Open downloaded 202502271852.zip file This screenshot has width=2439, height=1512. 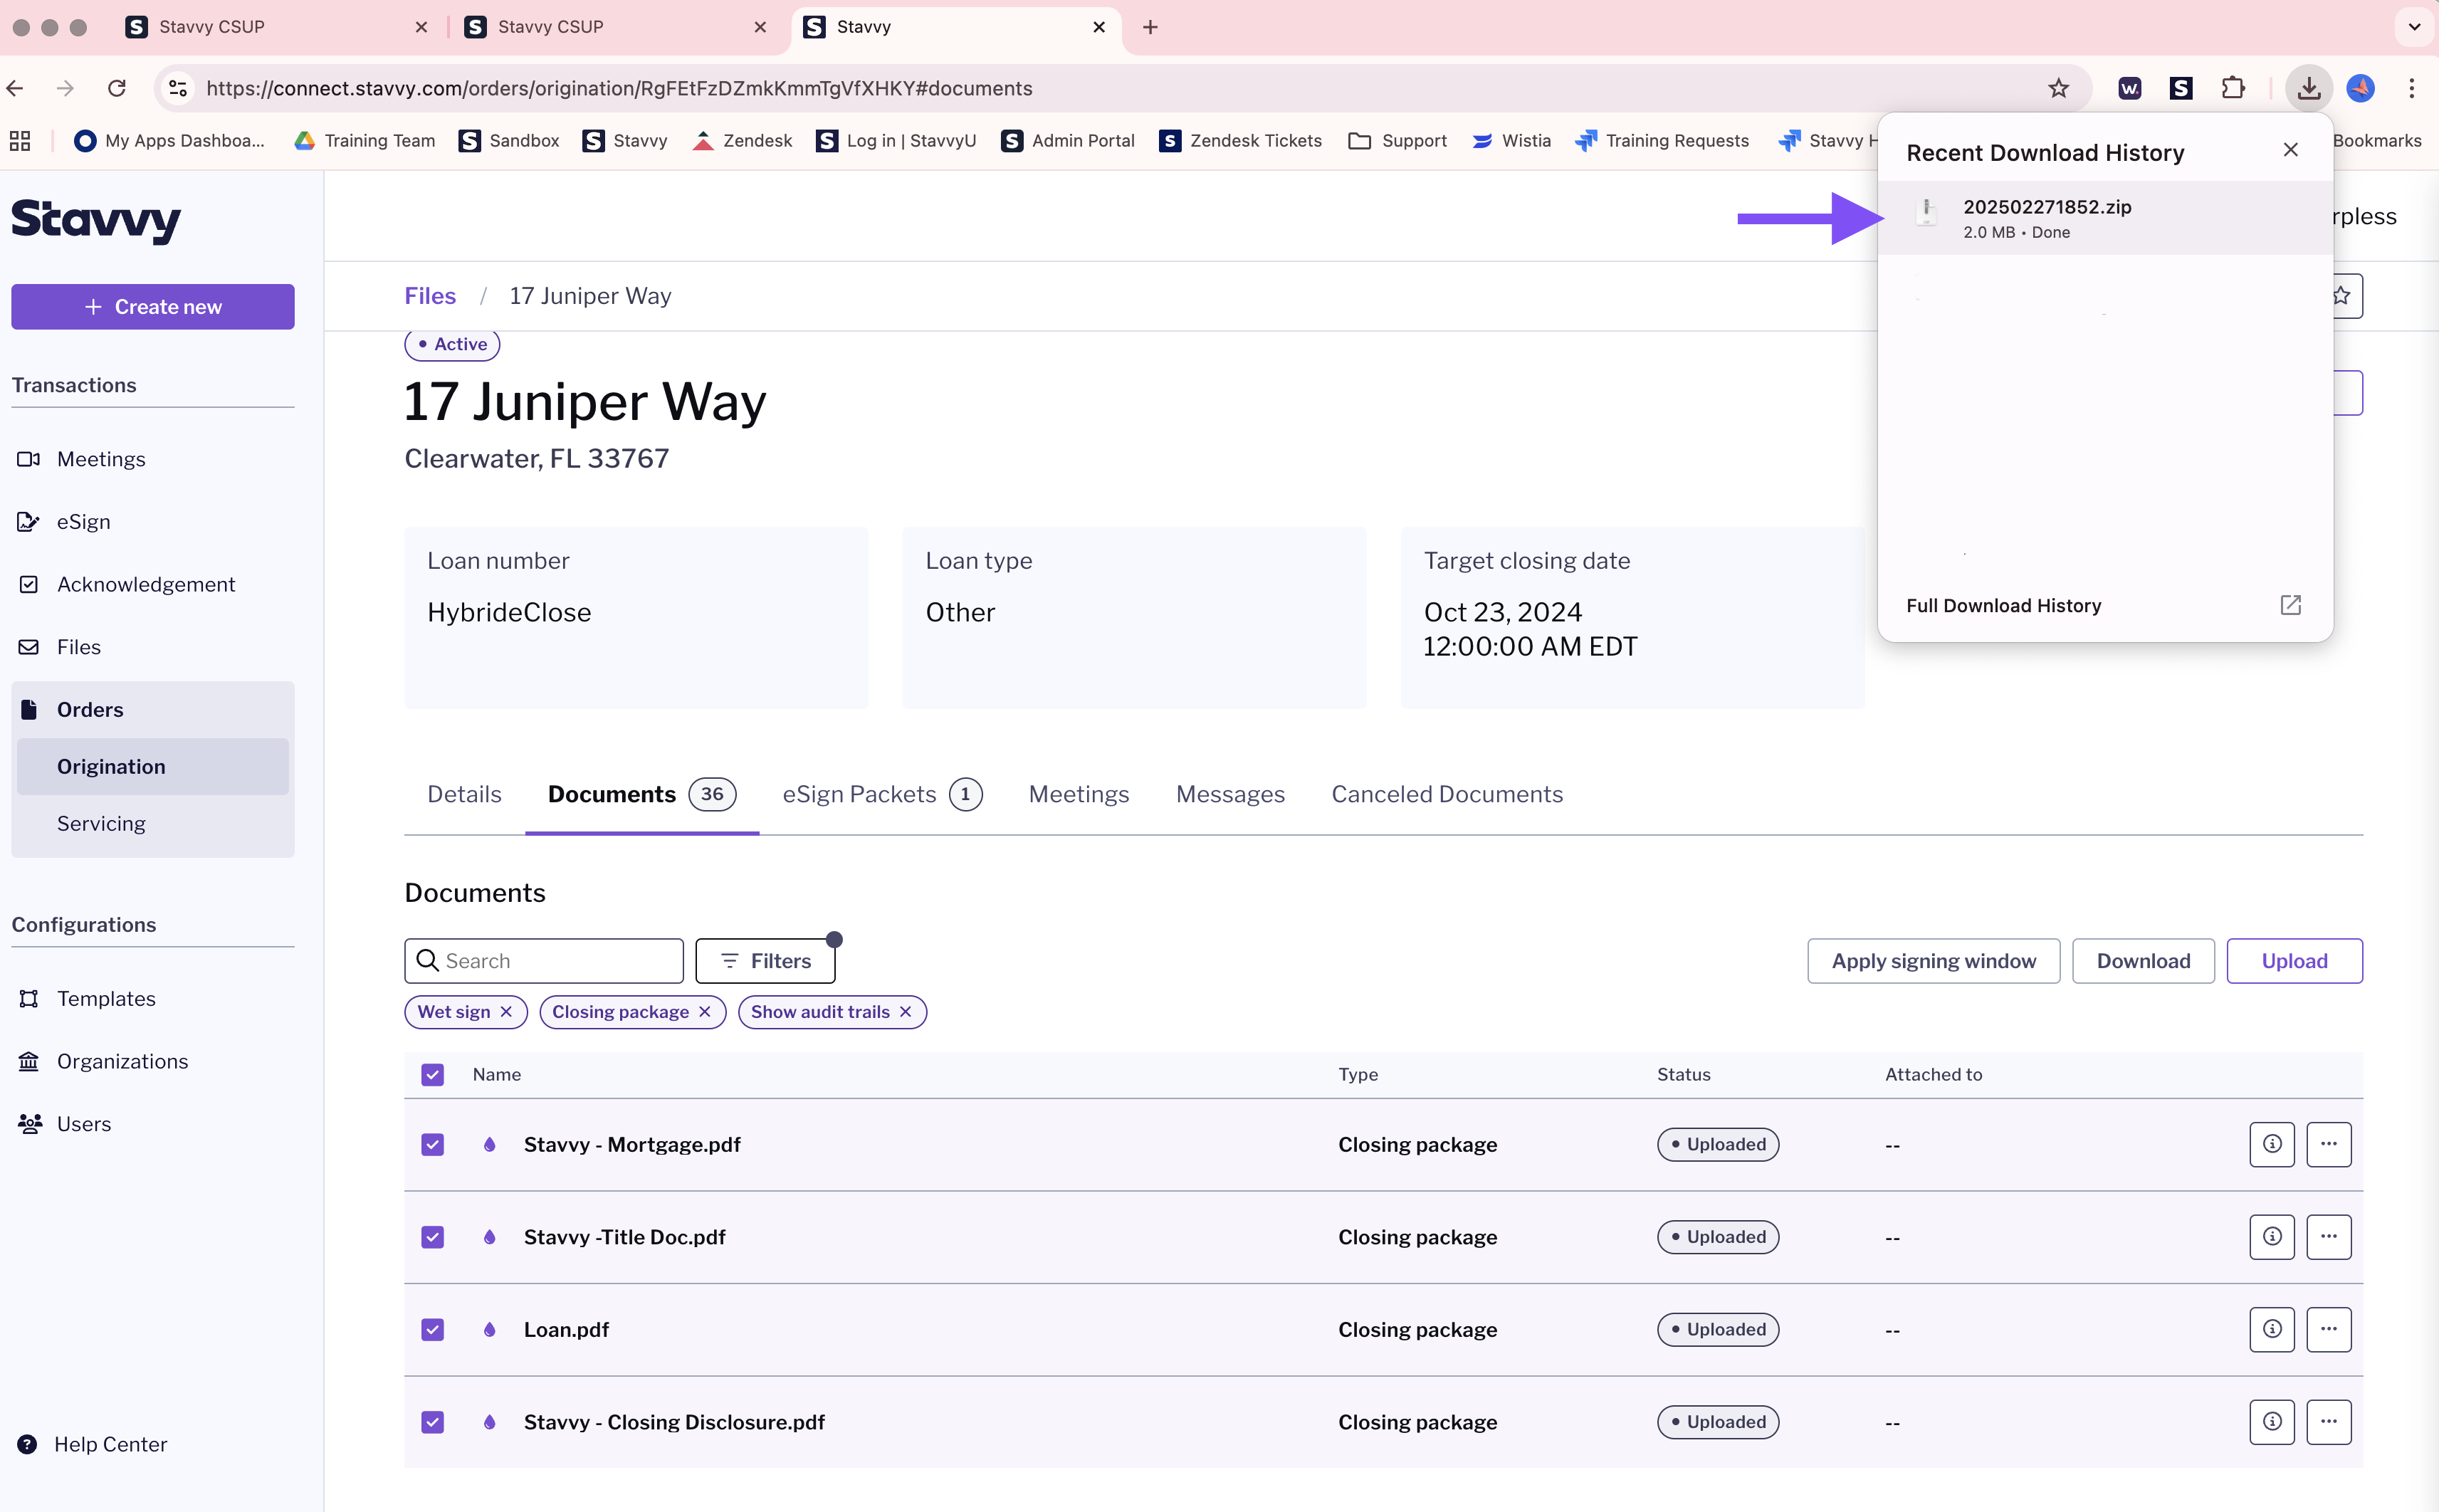(x=2105, y=218)
